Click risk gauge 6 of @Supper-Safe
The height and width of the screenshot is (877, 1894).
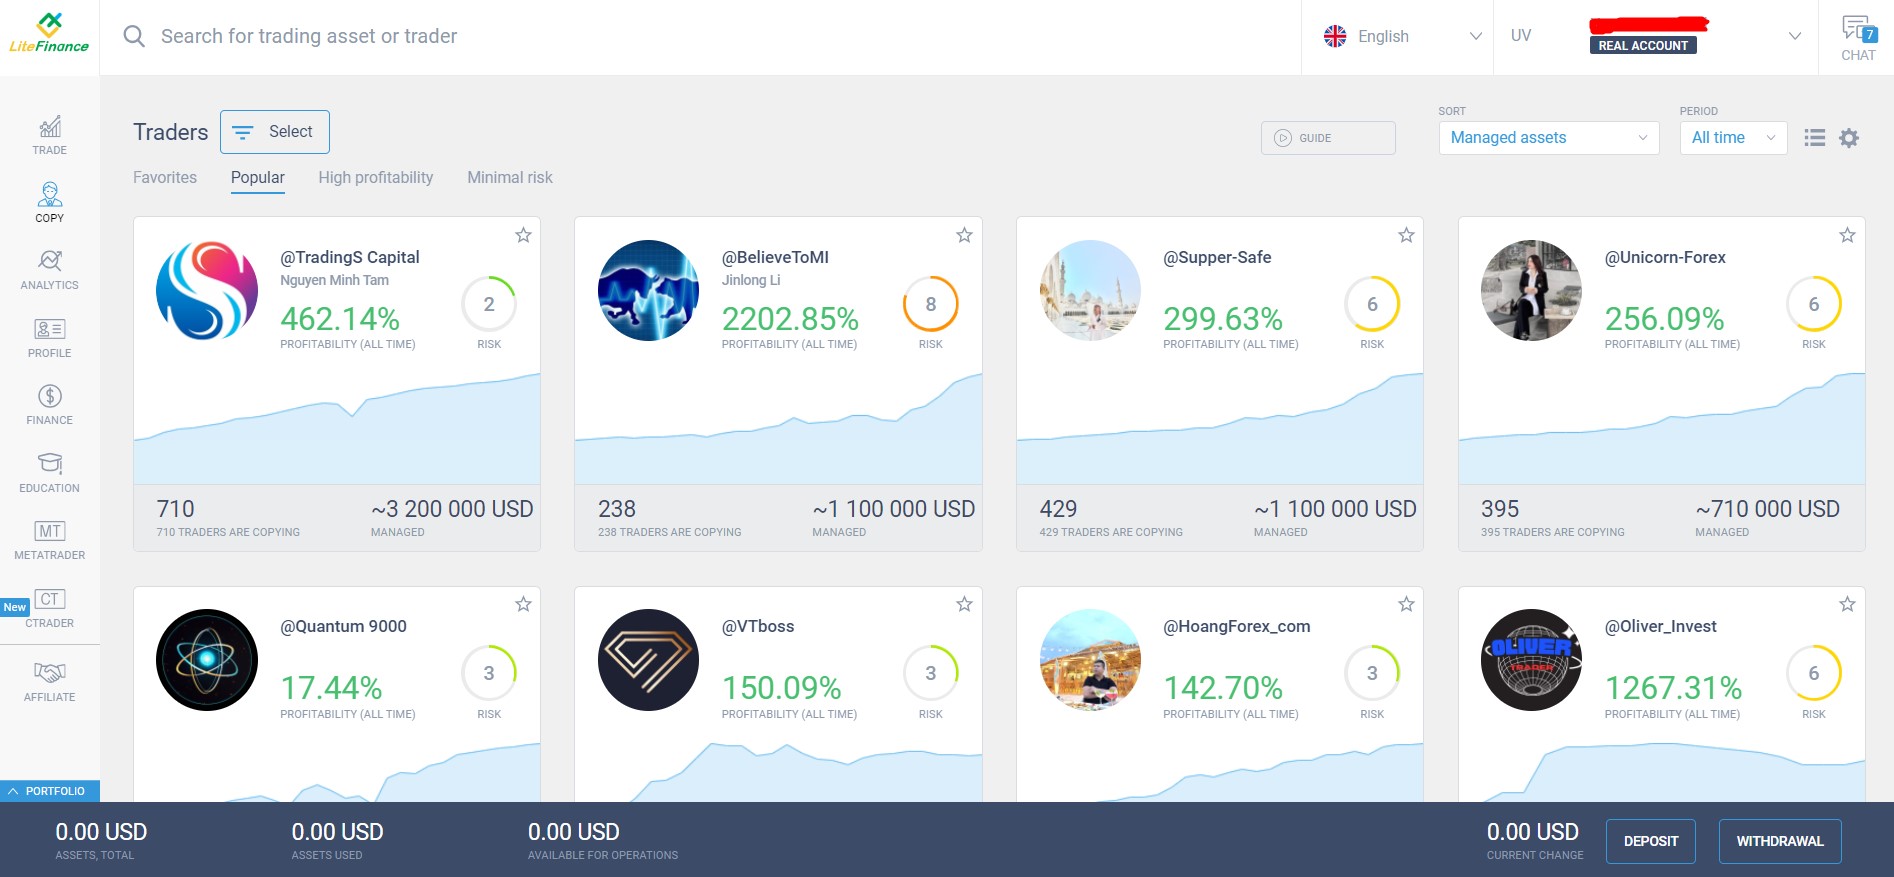pos(1372,304)
